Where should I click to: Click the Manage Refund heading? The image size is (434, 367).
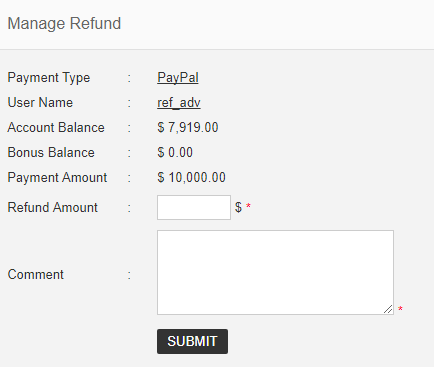pyautogui.click(x=64, y=24)
